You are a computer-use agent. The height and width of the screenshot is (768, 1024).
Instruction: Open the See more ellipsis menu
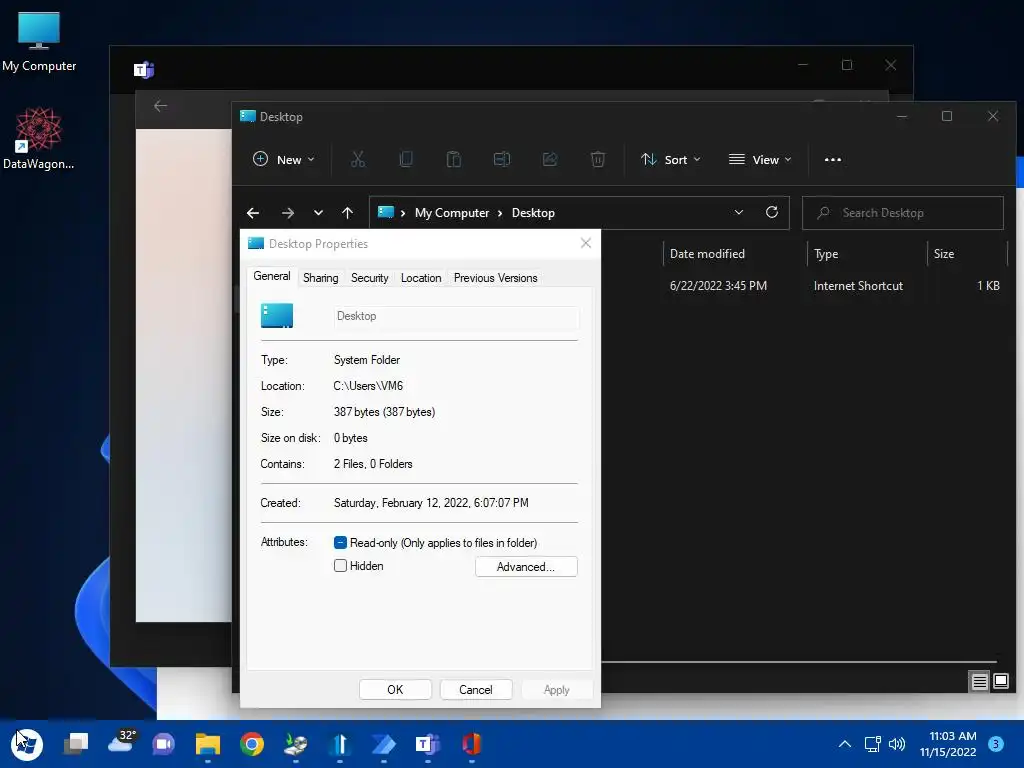[x=833, y=159]
